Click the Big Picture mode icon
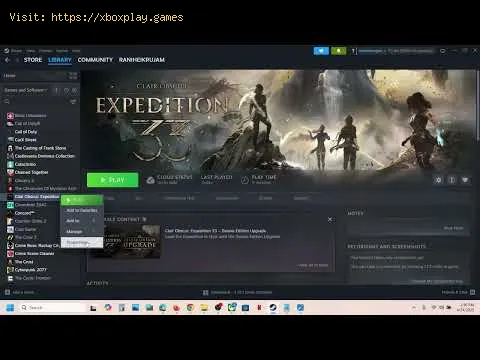This screenshot has height=360, width=480. [443, 51]
